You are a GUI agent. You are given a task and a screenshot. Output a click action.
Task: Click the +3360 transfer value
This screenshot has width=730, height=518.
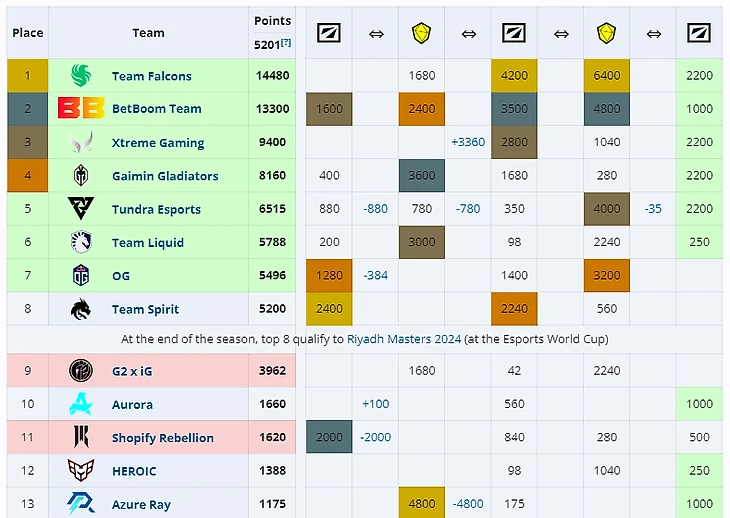(x=468, y=142)
